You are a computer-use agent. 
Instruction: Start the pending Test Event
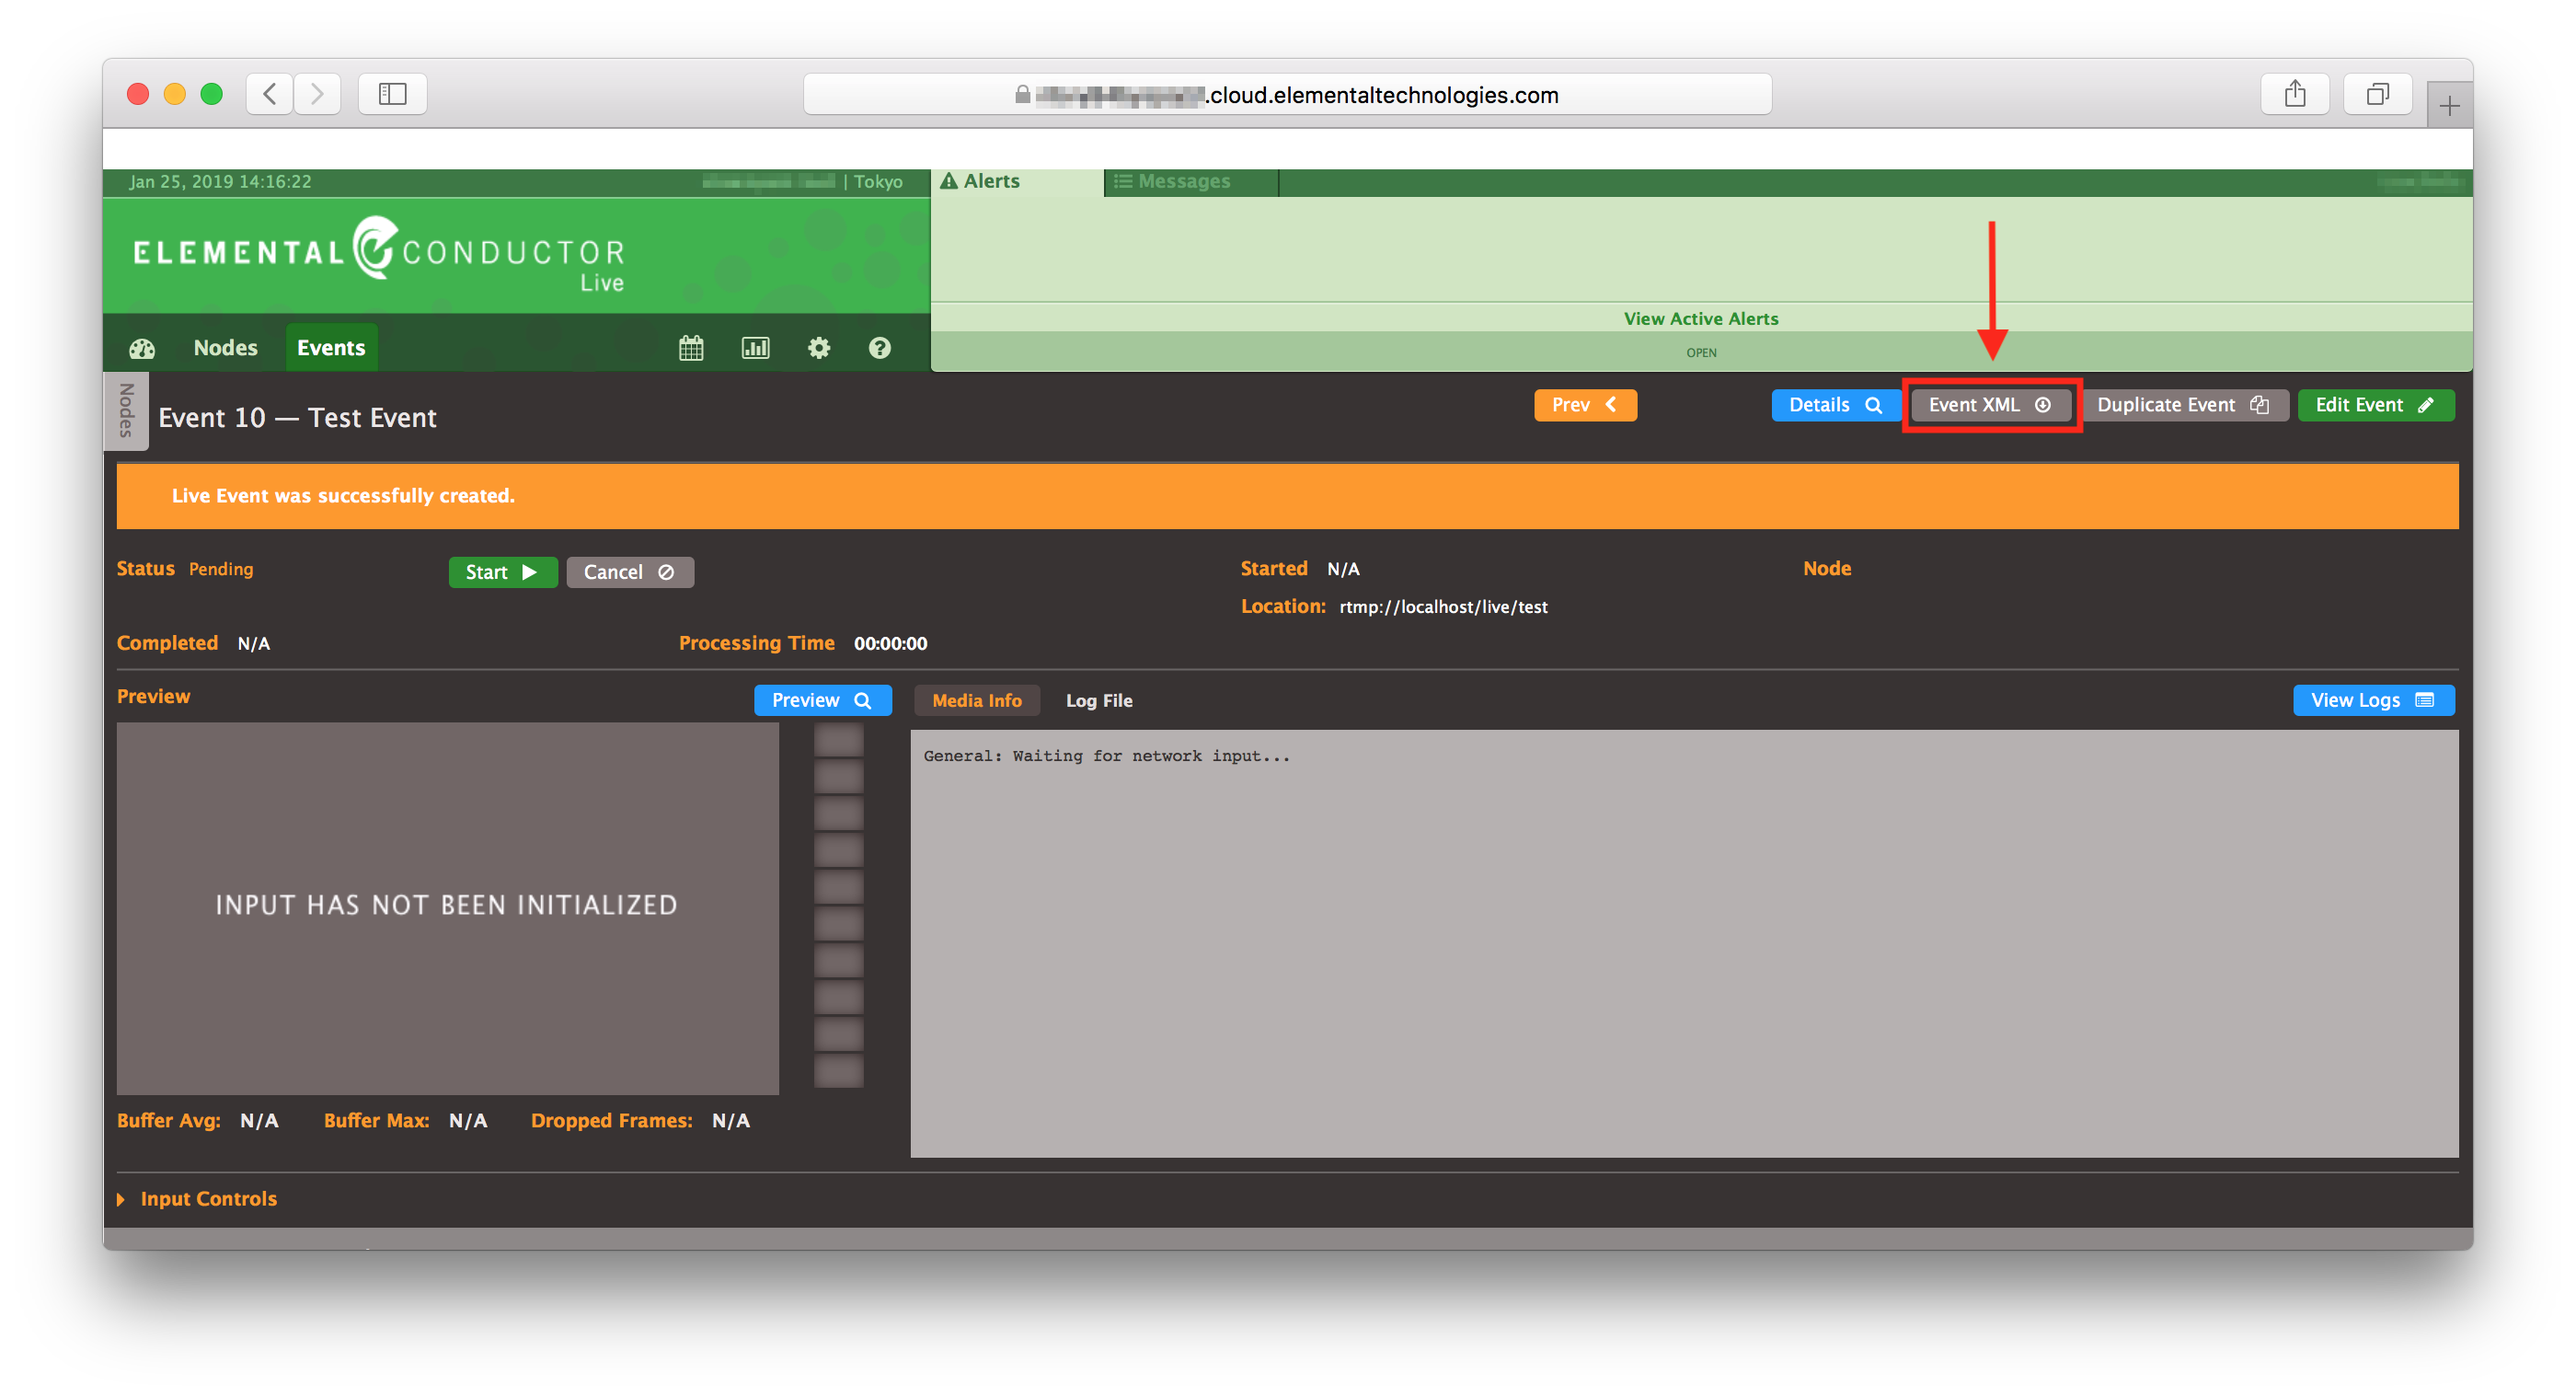(x=503, y=571)
